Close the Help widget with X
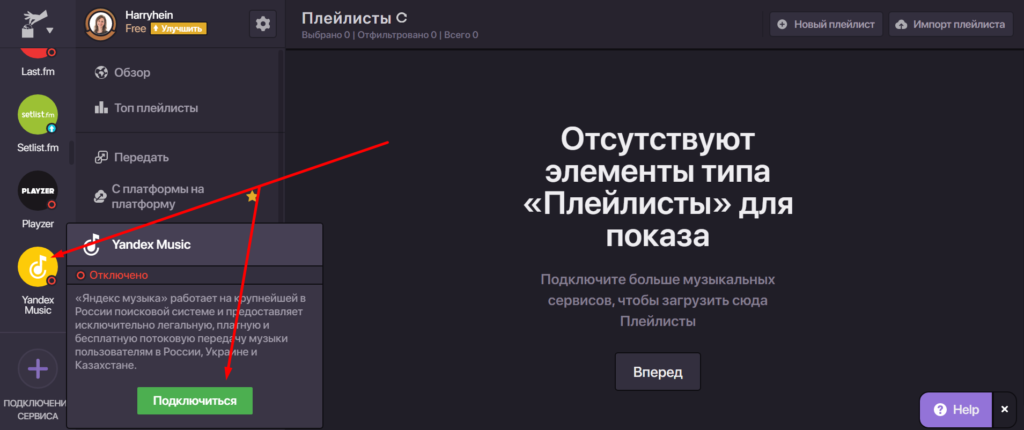 click(x=1004, y=409)
